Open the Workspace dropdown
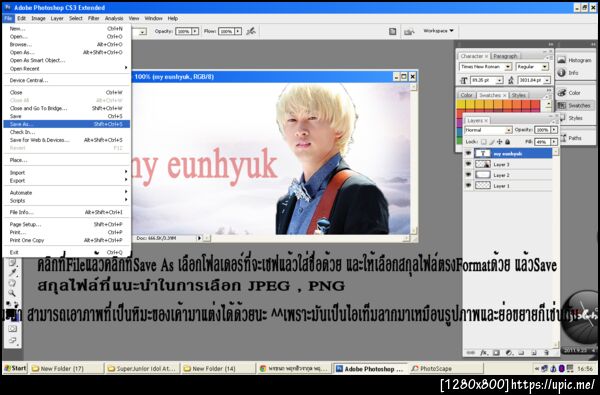The height and width of the screenshot is (395, 600). click(x=438, y=31)
